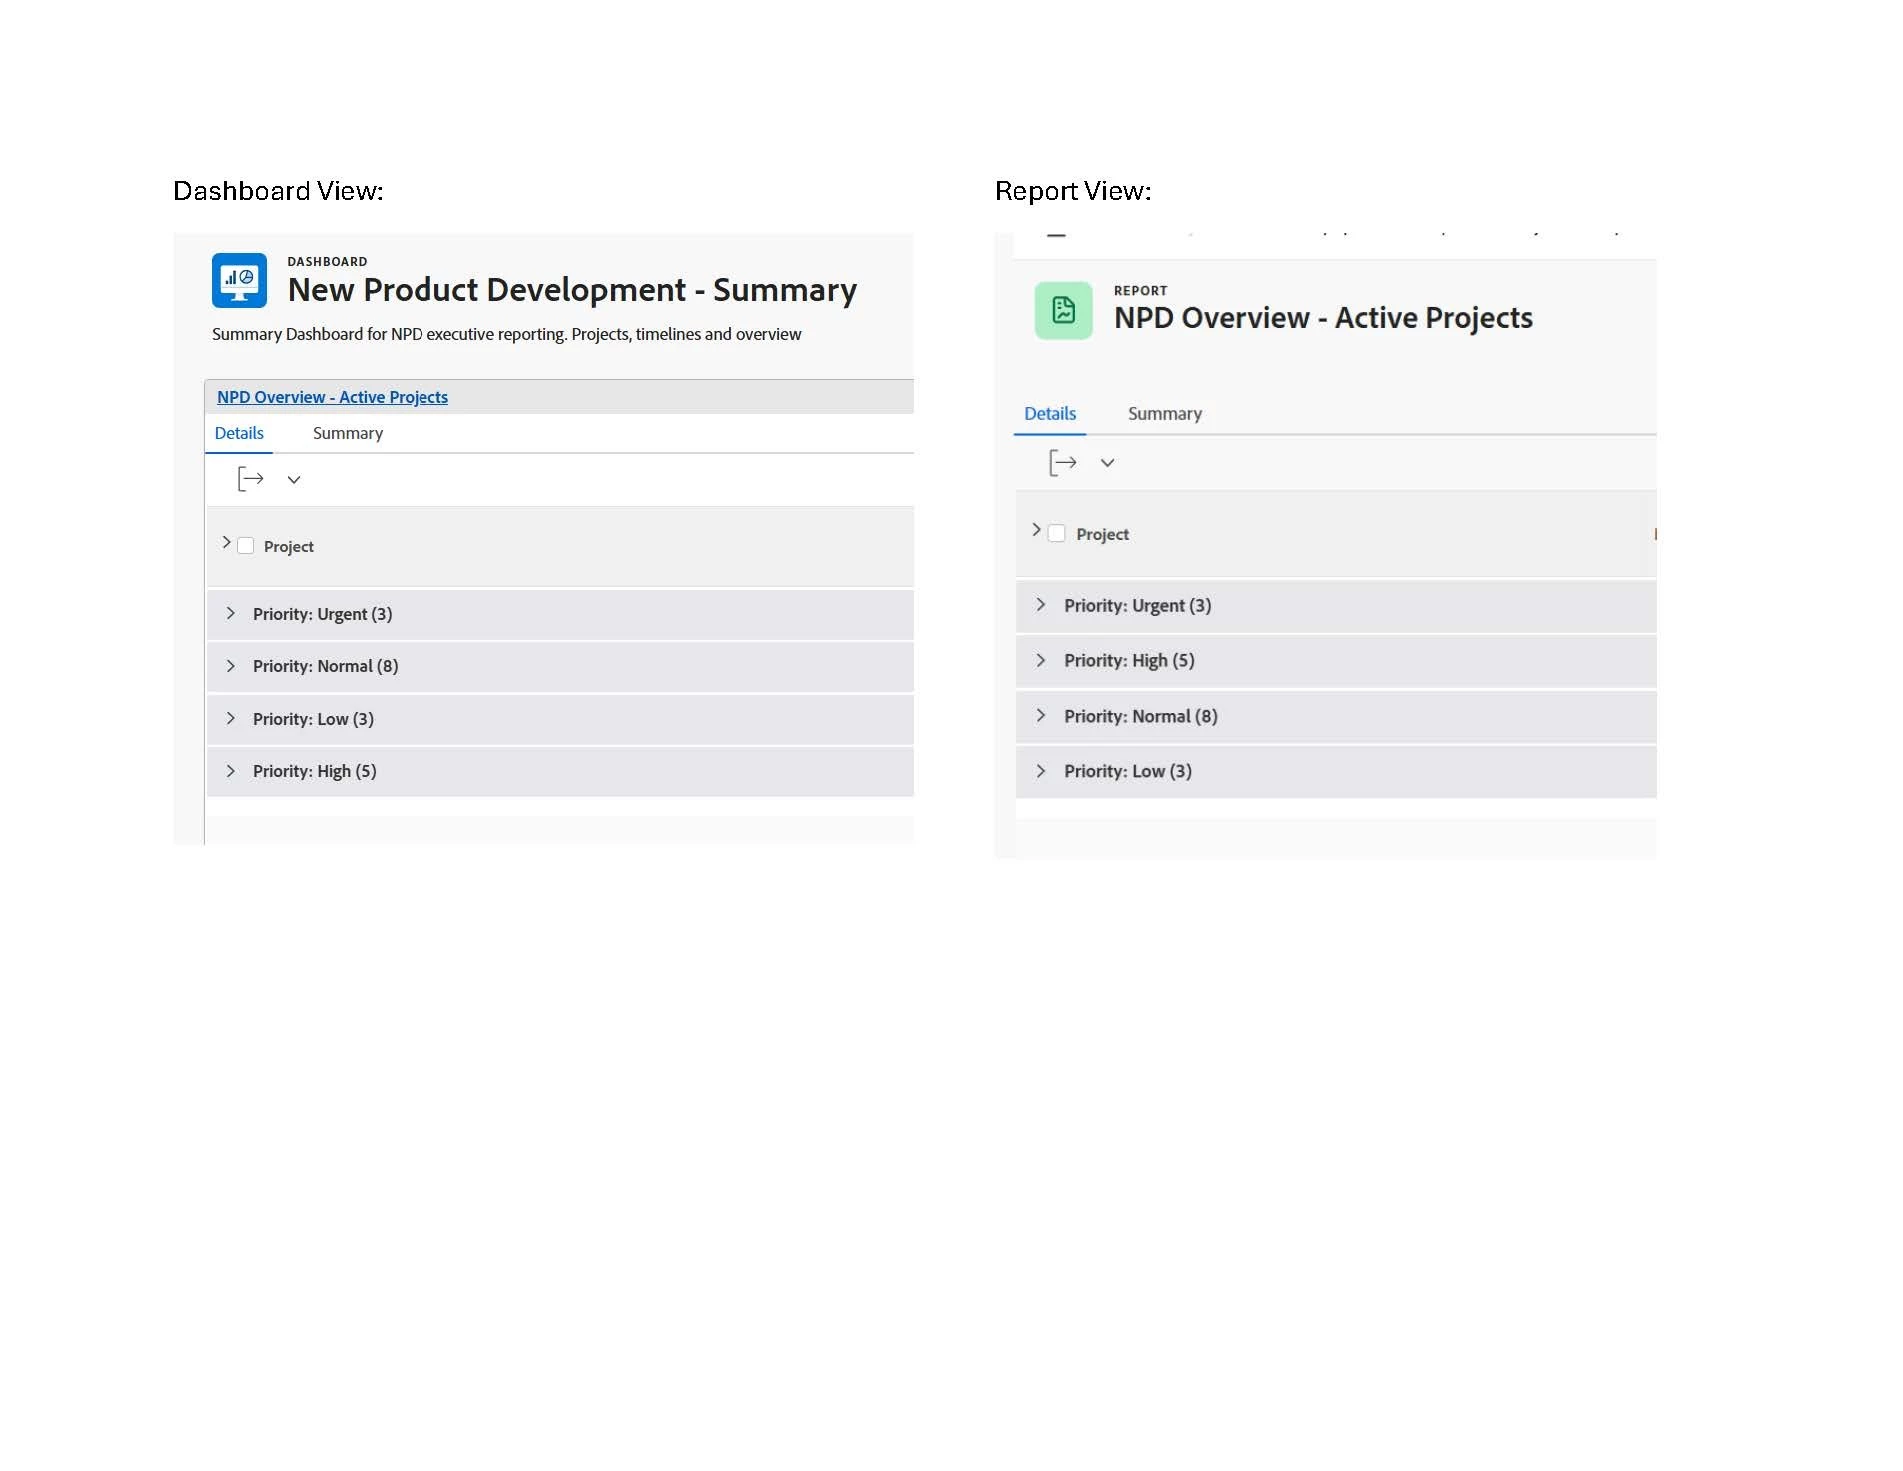Tick the Project checkbox in Report view

pos(1056,533)
